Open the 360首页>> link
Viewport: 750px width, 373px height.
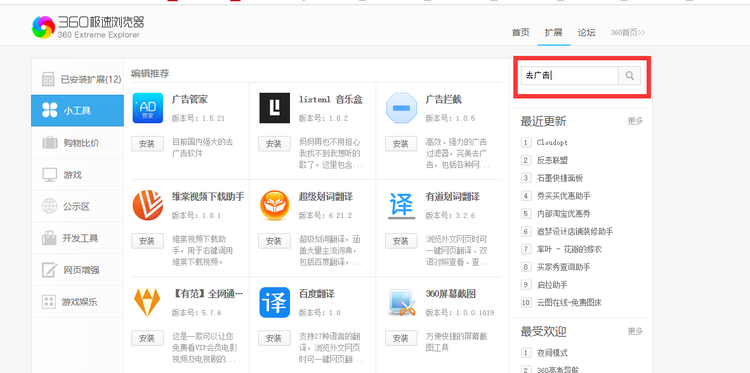point(628,33)
